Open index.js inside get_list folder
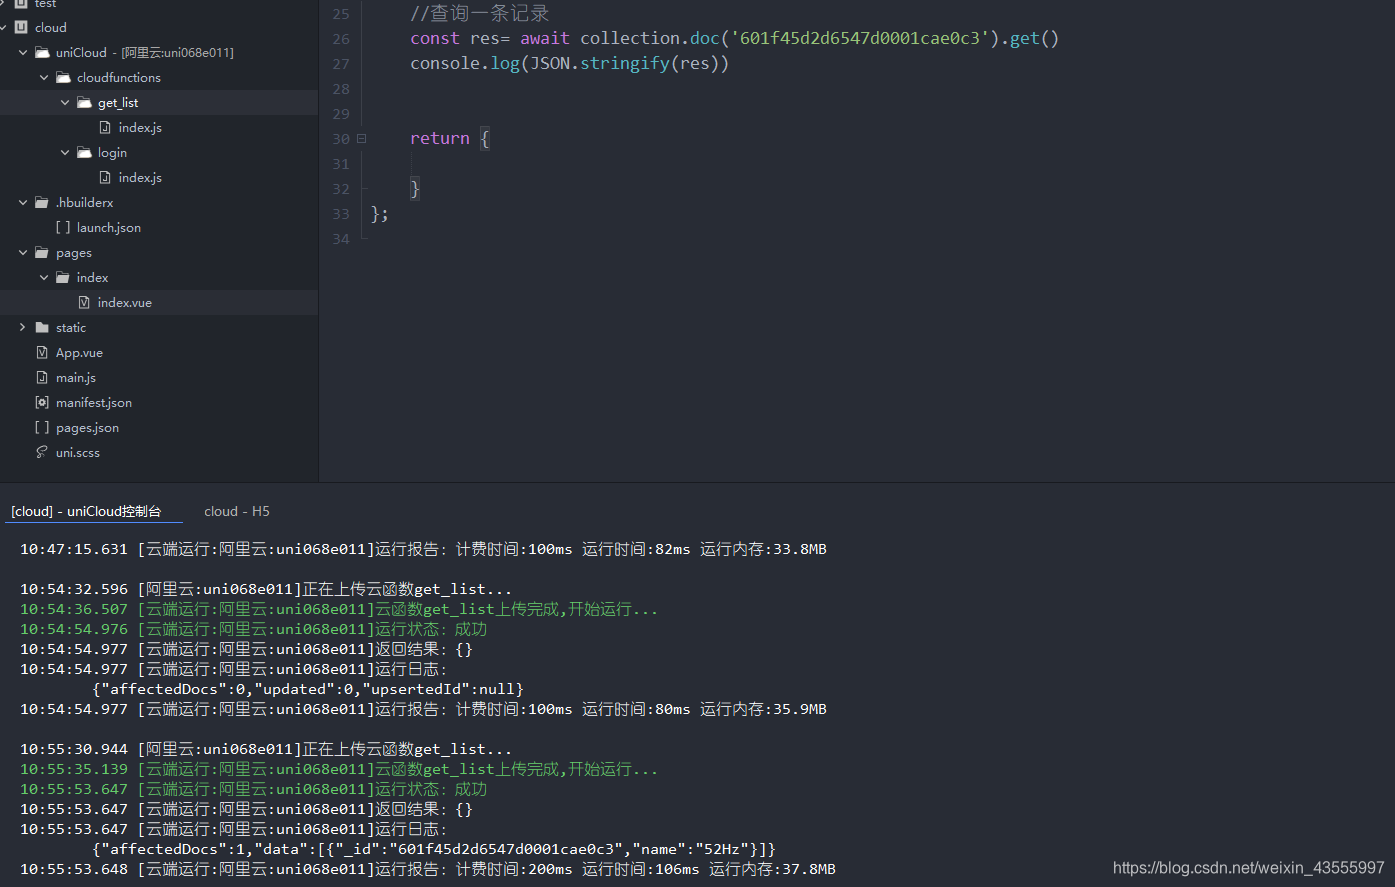This screenshot has width=1395, height=887. (140, 128)
